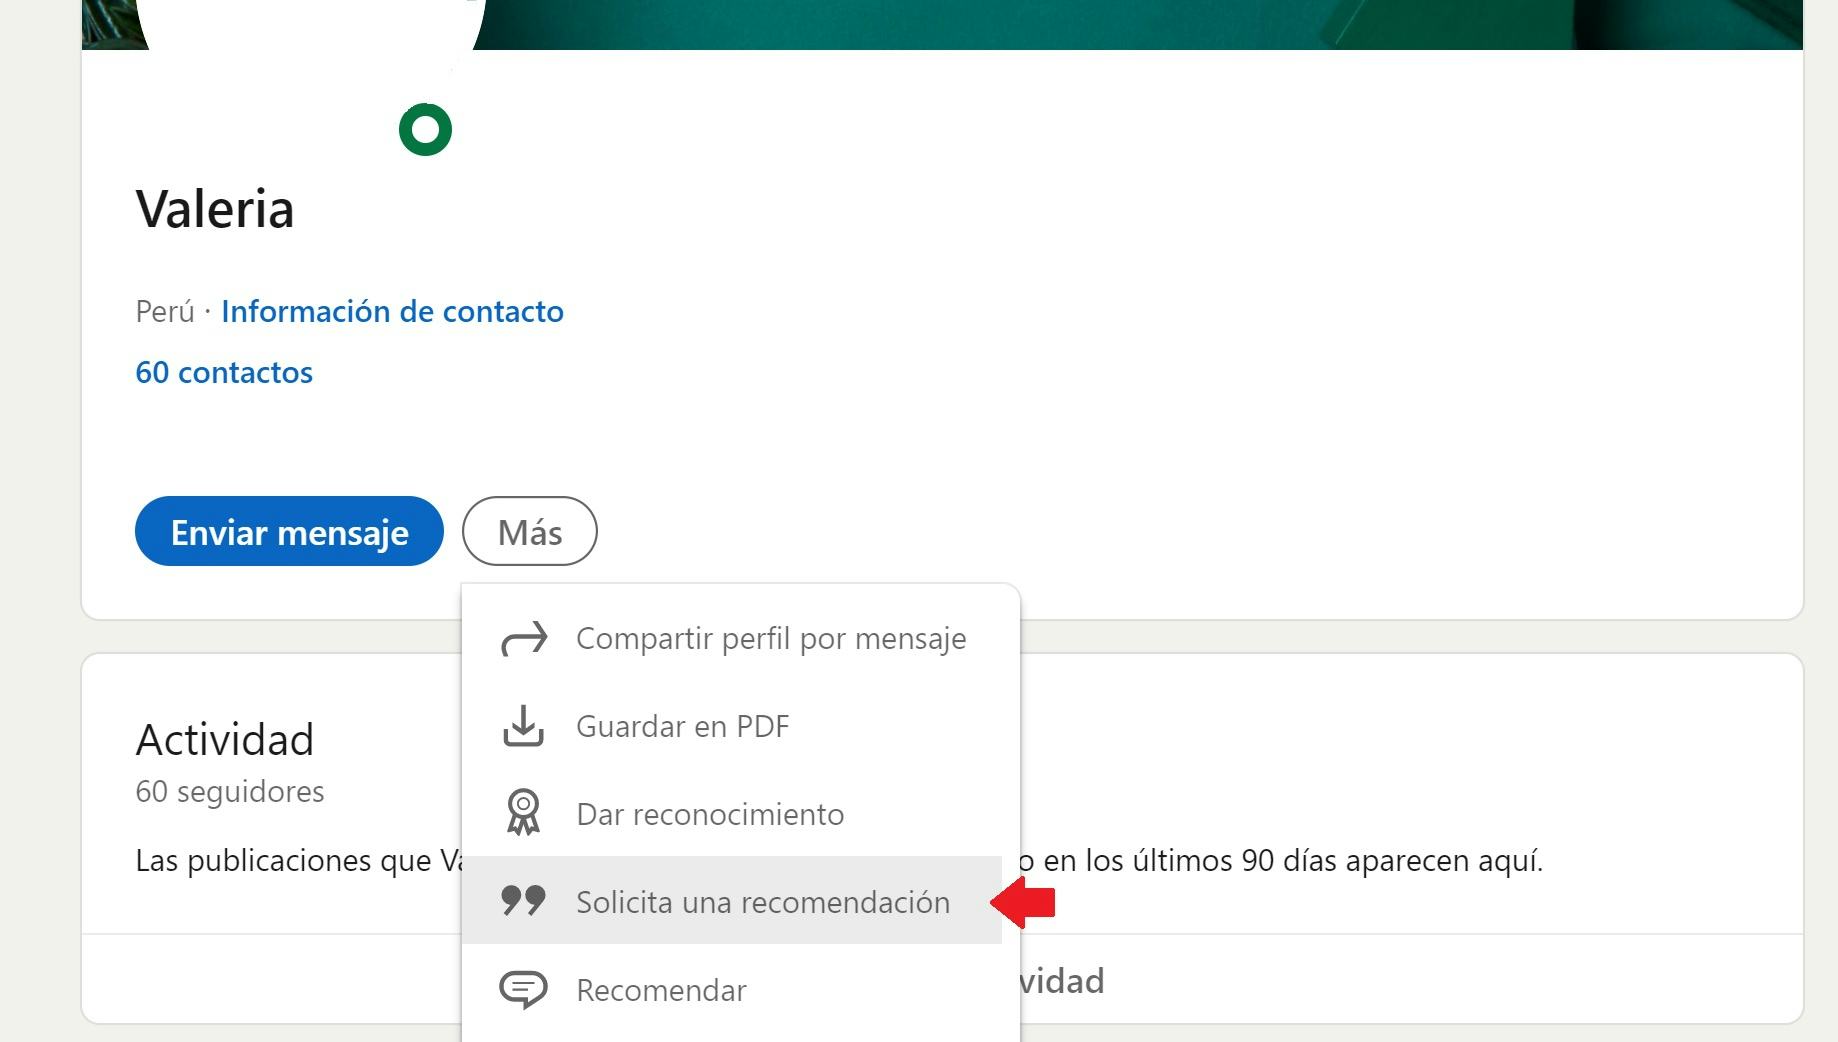
Task: Open Información de contacto
Action: click(392, 311)
